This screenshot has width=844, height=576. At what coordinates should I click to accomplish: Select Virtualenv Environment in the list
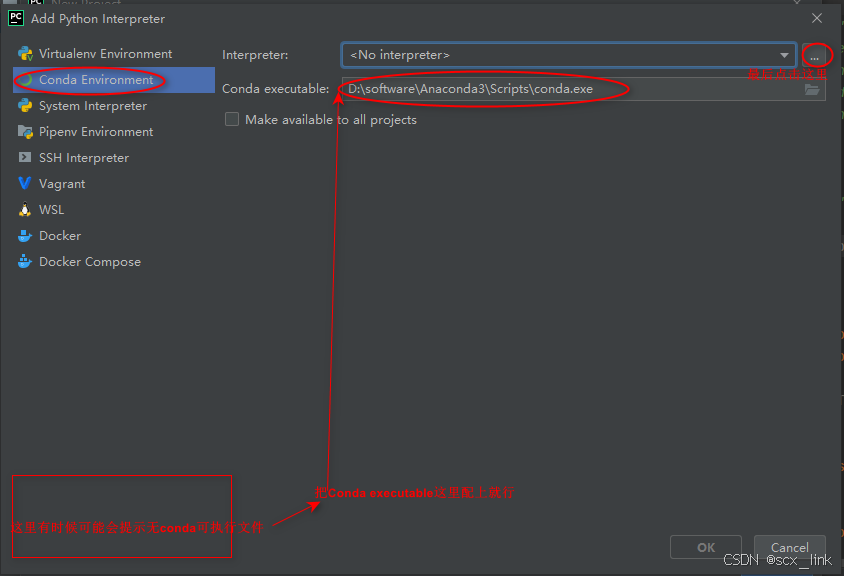[114, 54]
